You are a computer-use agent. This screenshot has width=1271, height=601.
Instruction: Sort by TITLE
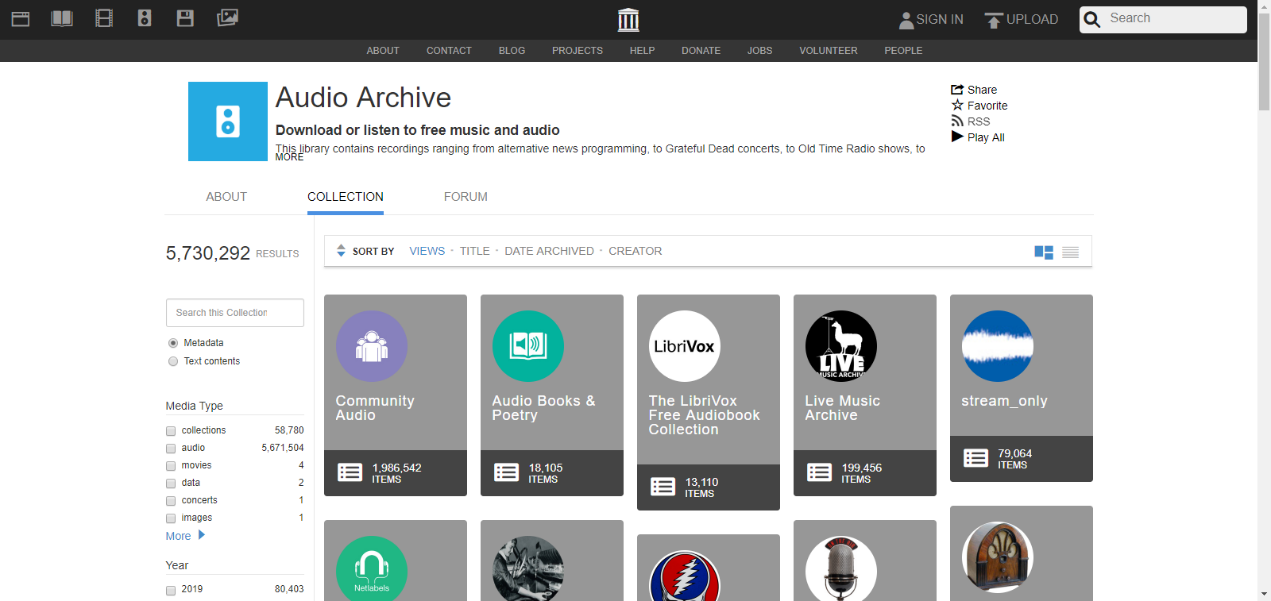point(475,251)
